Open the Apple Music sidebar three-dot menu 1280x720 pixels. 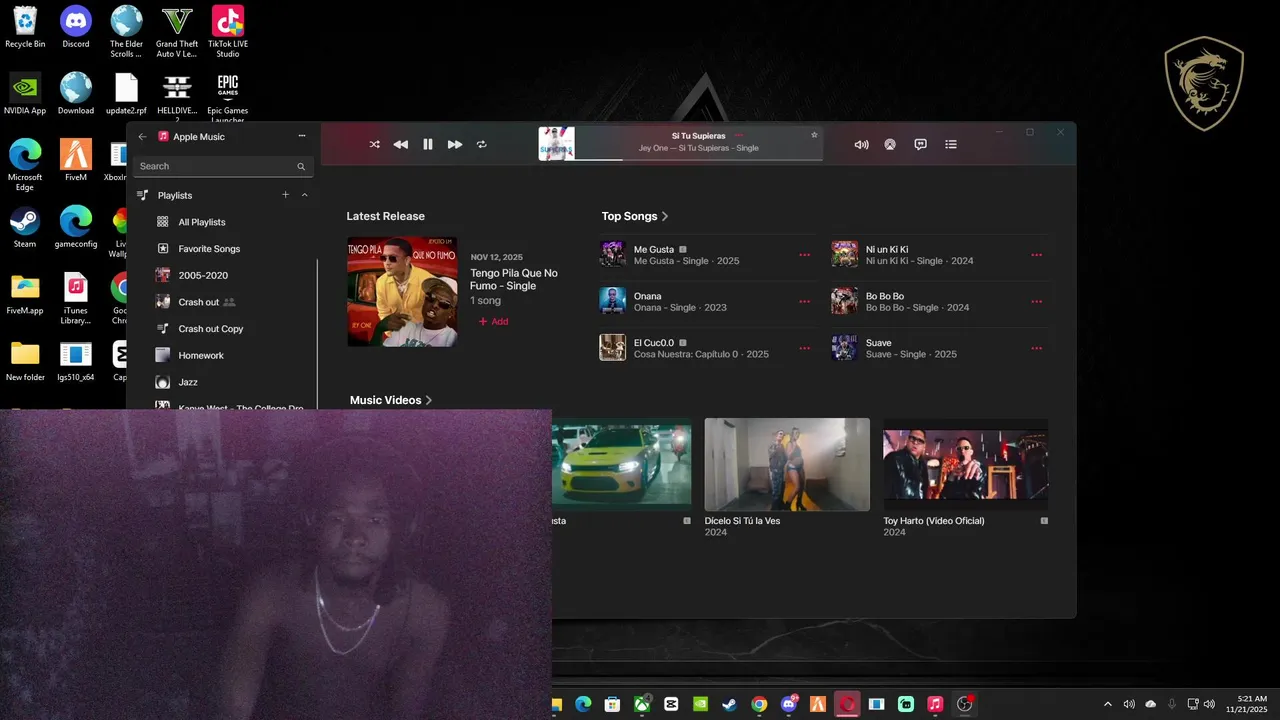302,136
